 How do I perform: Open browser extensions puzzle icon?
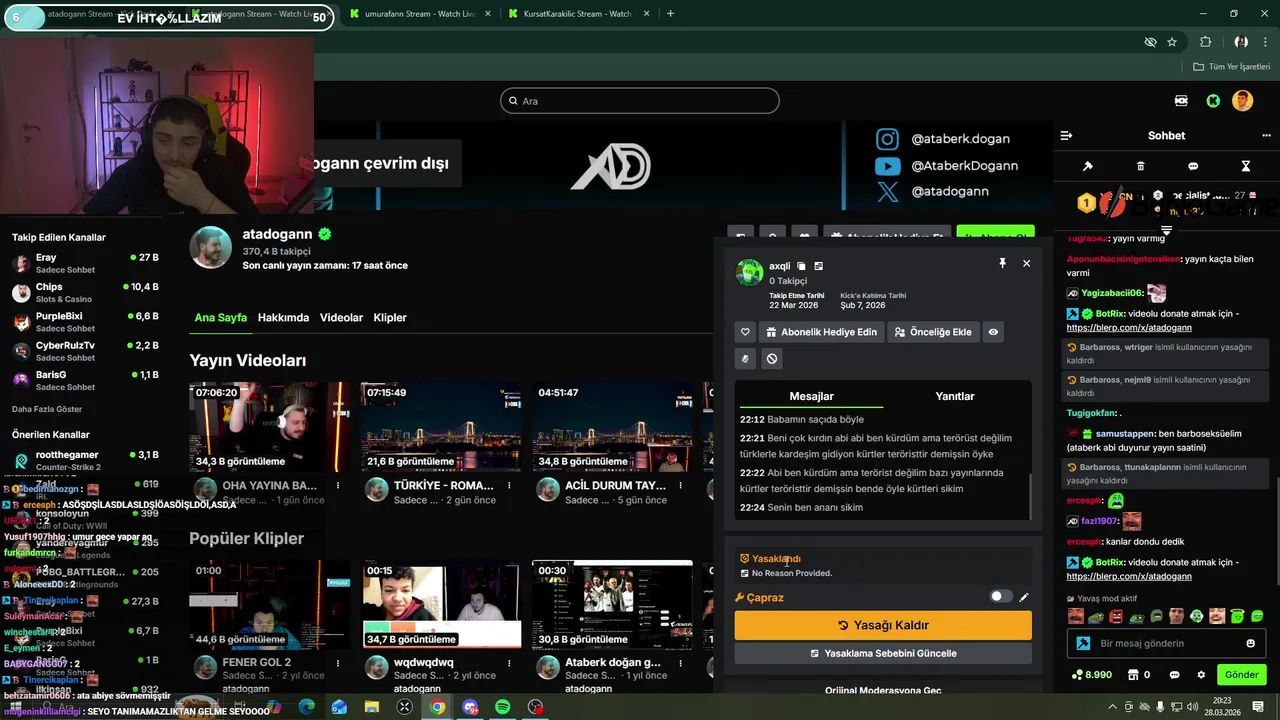click(1205, 42)
